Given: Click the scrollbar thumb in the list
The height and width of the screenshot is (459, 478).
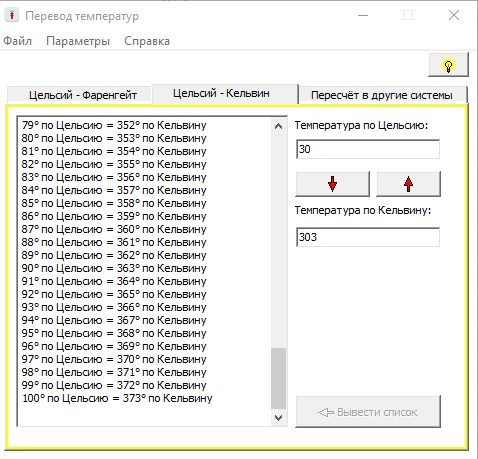Looking at the screenshot, I should tap(279, 378).
